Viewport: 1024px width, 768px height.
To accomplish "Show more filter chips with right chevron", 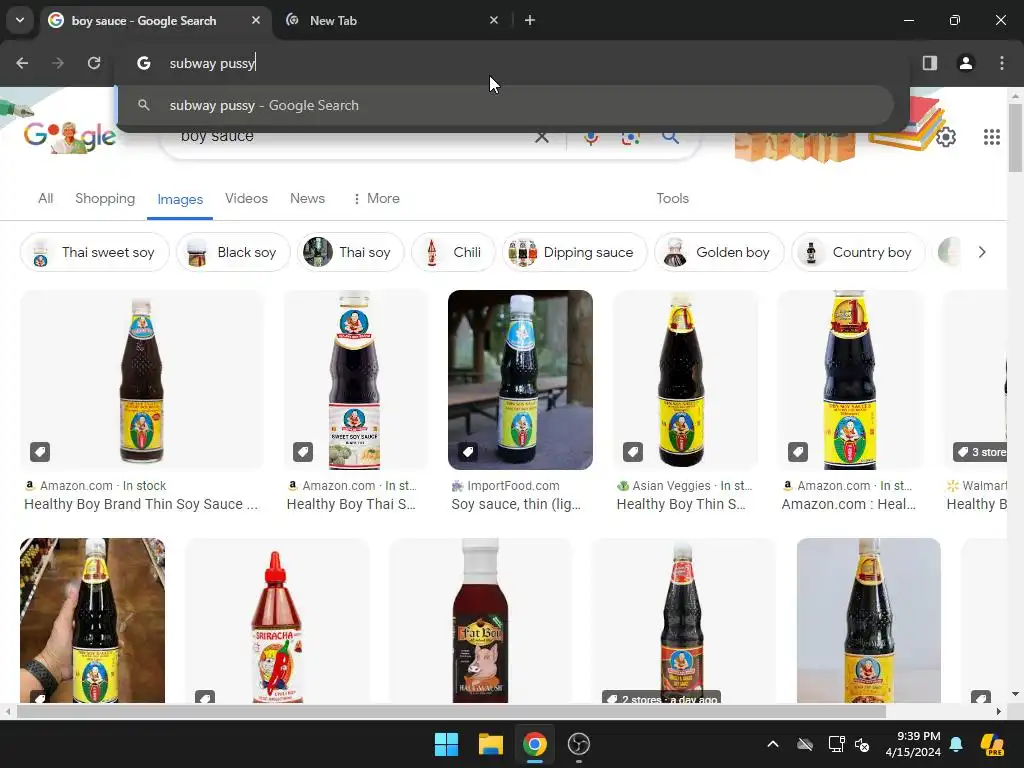I will coord(982,252).
